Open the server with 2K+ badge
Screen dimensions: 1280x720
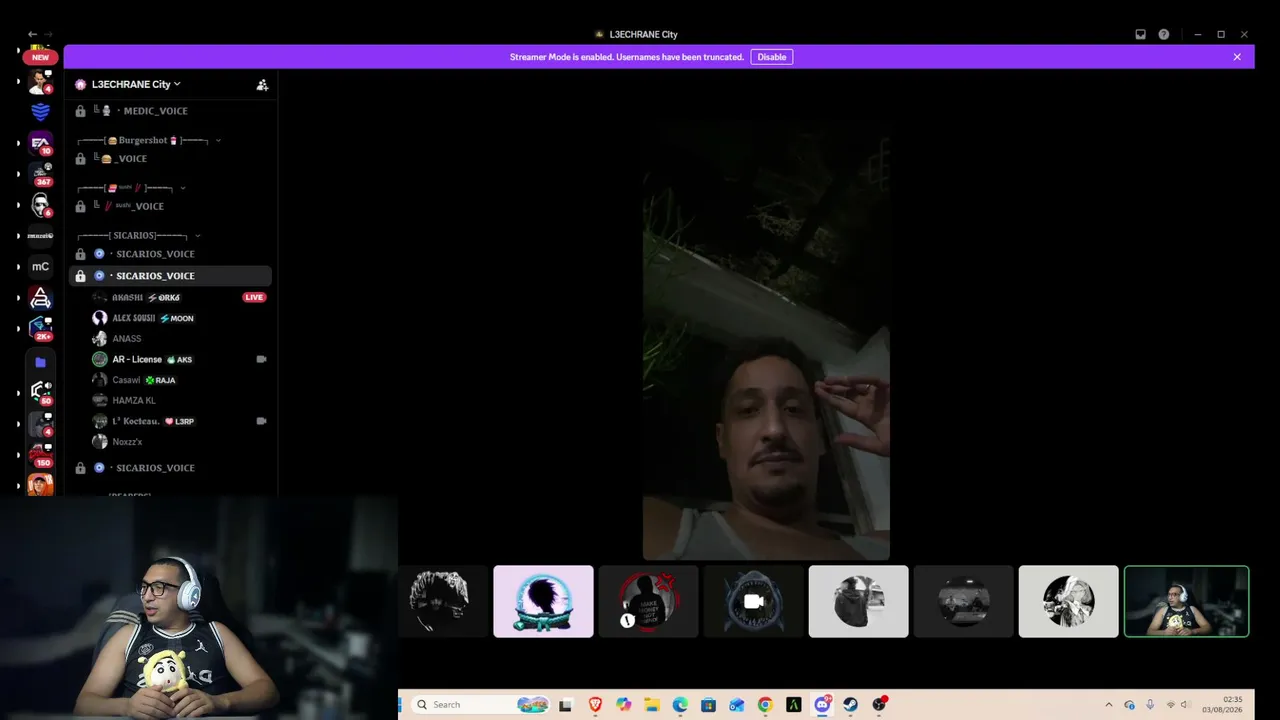coord(40,328)
